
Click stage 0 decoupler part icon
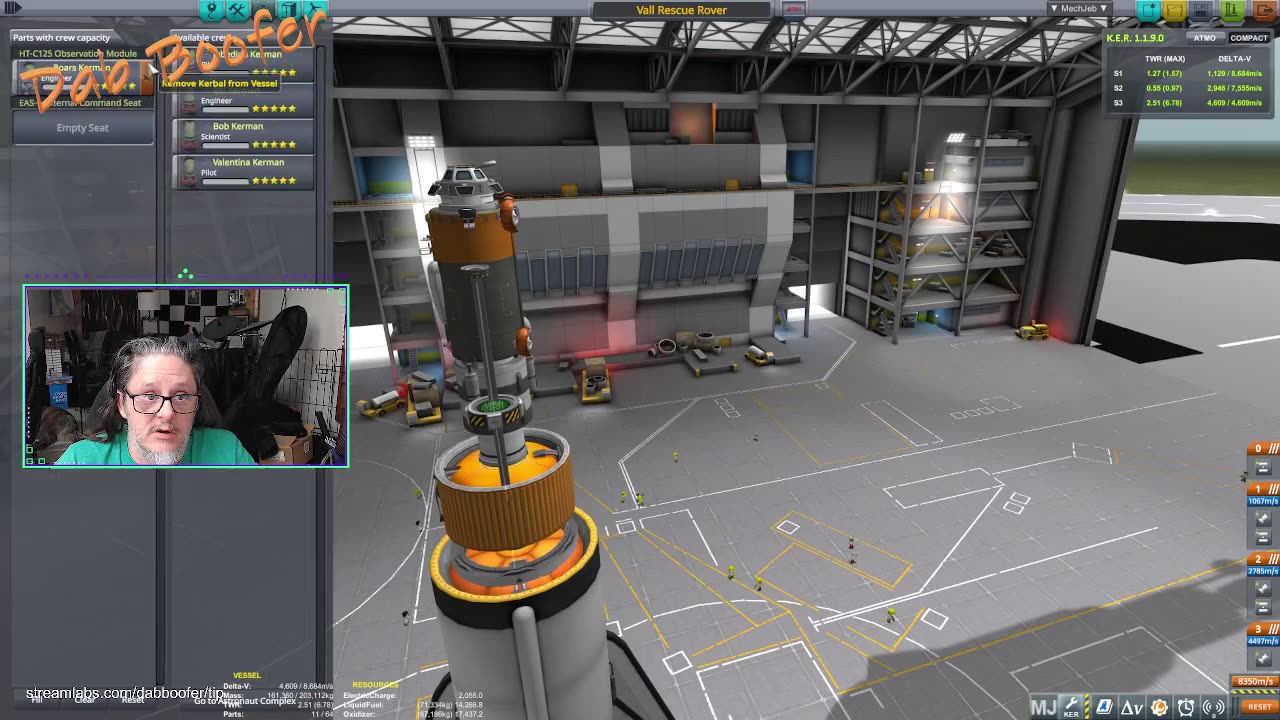(1262, 467)
